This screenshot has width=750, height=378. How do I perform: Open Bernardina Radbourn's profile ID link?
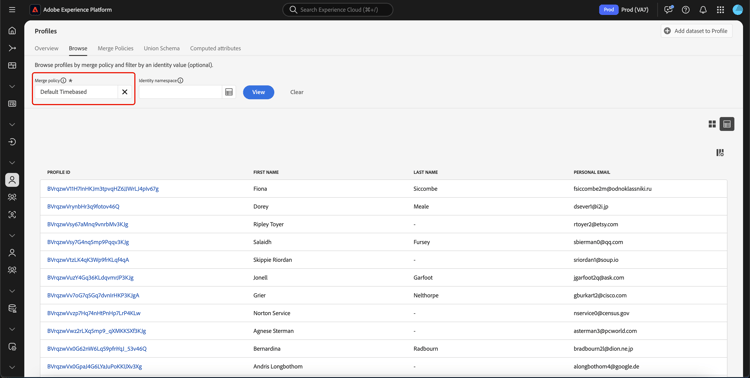coord(97,349)
